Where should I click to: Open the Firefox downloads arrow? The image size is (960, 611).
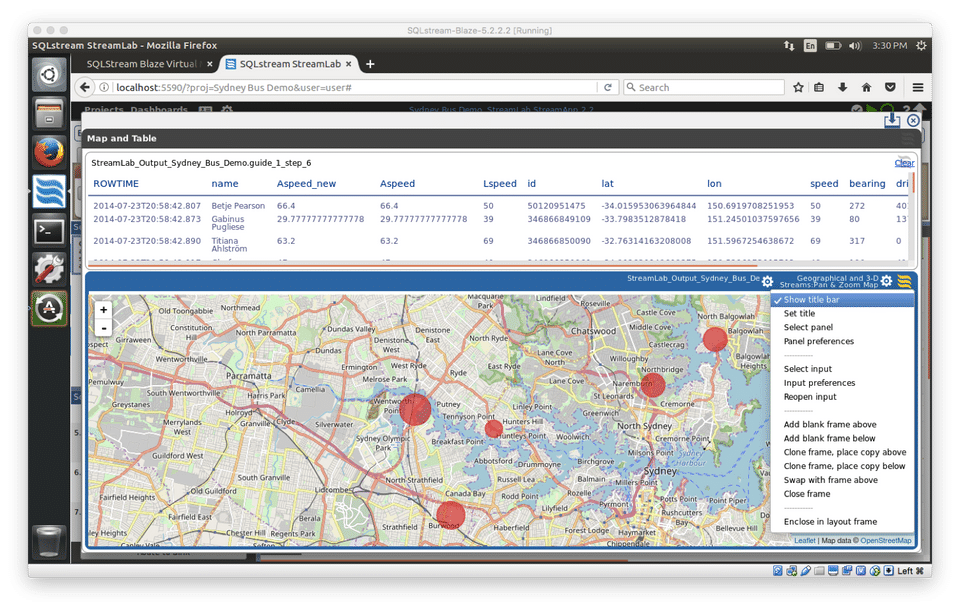842,88
